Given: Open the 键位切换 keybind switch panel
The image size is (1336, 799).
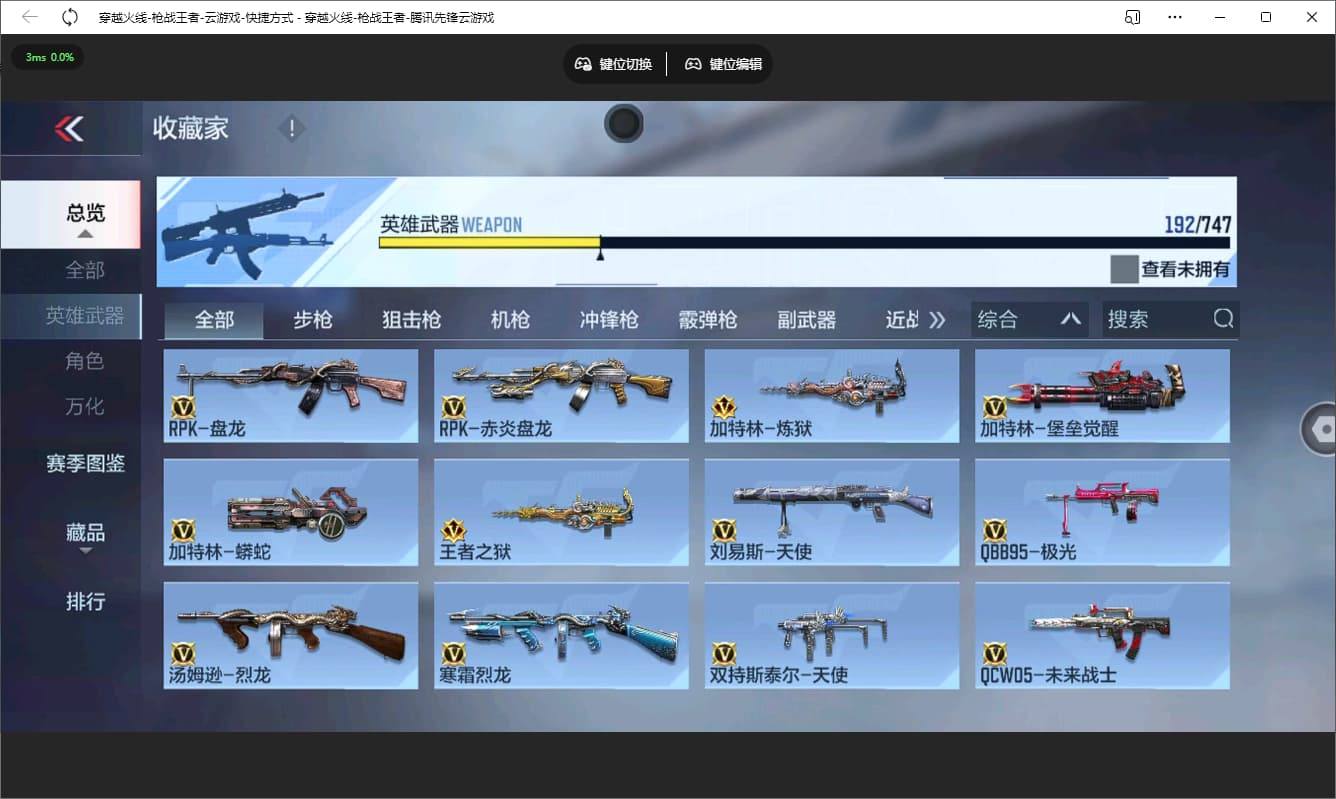Looking at the screenshot, I should pyautogui.click(x=613, y=63).
